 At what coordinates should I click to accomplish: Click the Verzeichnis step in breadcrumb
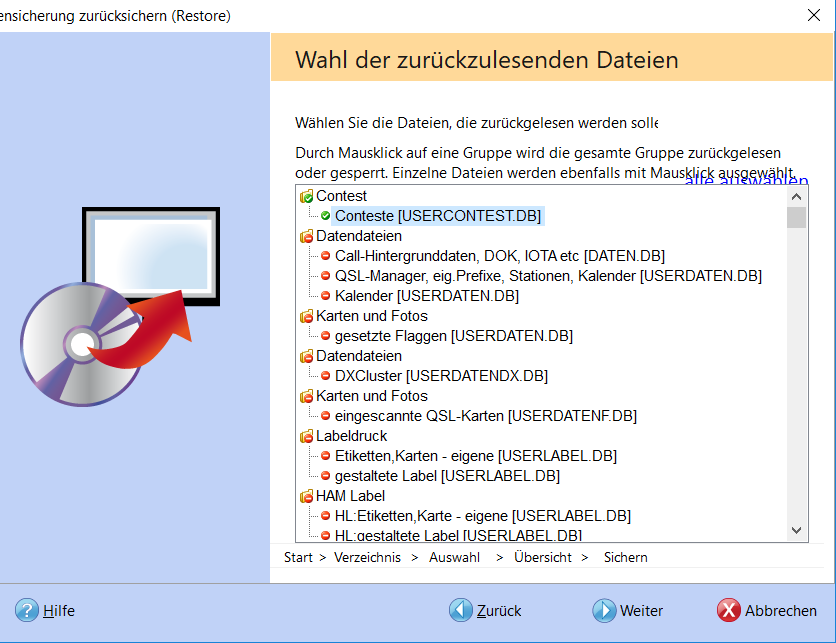pos(367,557)
